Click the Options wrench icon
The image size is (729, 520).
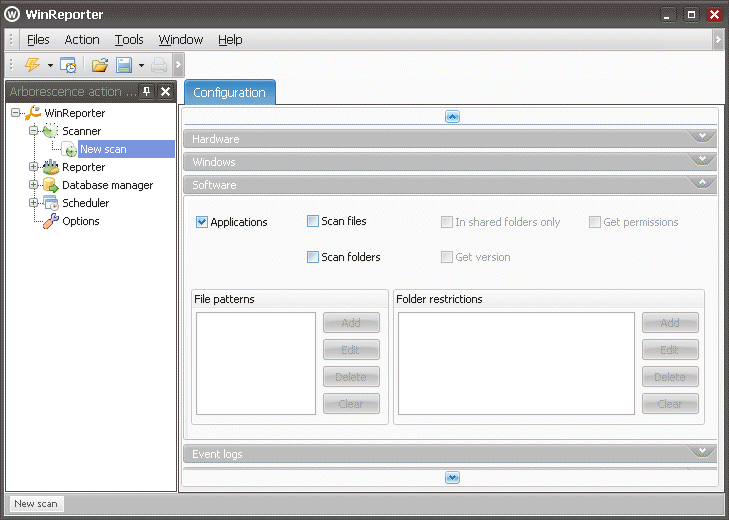click(x=50, y=221)
